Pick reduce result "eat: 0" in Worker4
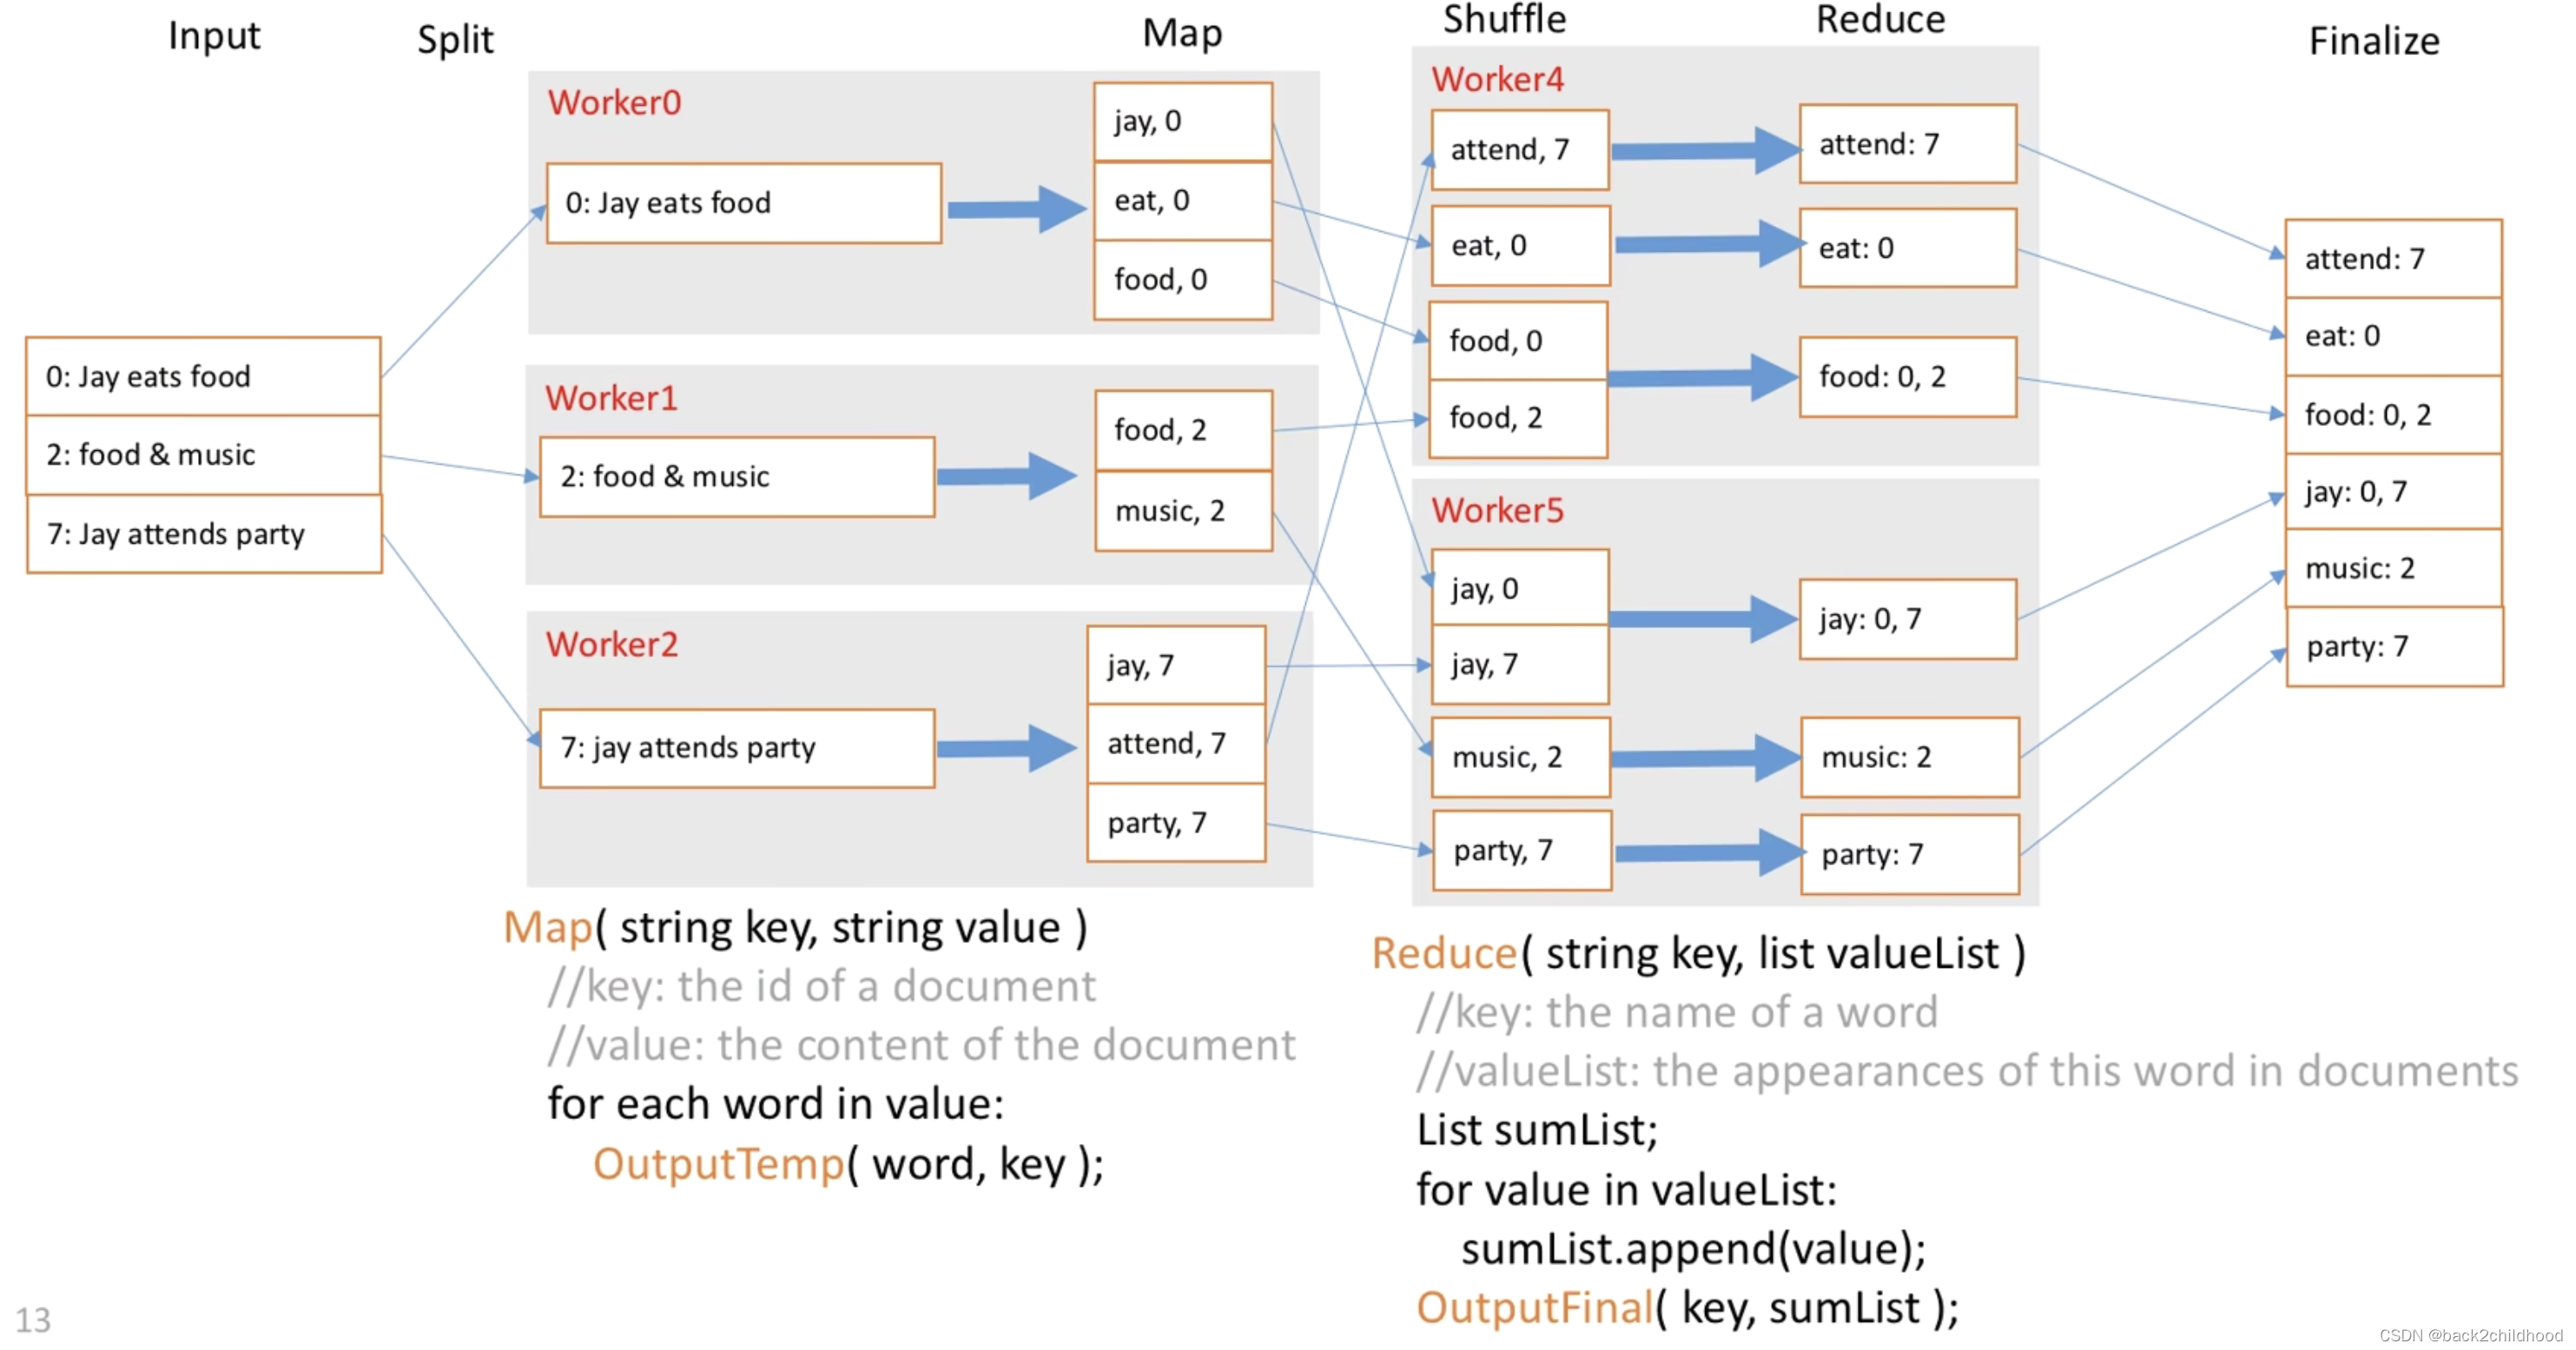Viewport: 2576px width, 1350px height. pos(1907,249)
